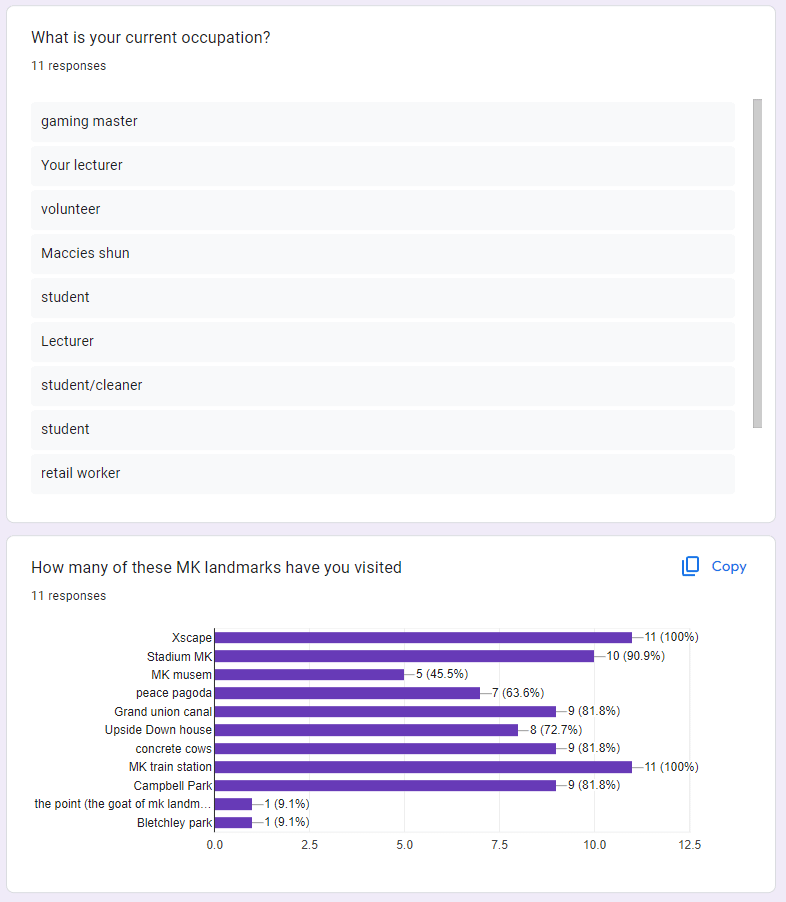Select the "gaming master" response
Viewport: 786px width, 902px height.
(x=383, y=121)
